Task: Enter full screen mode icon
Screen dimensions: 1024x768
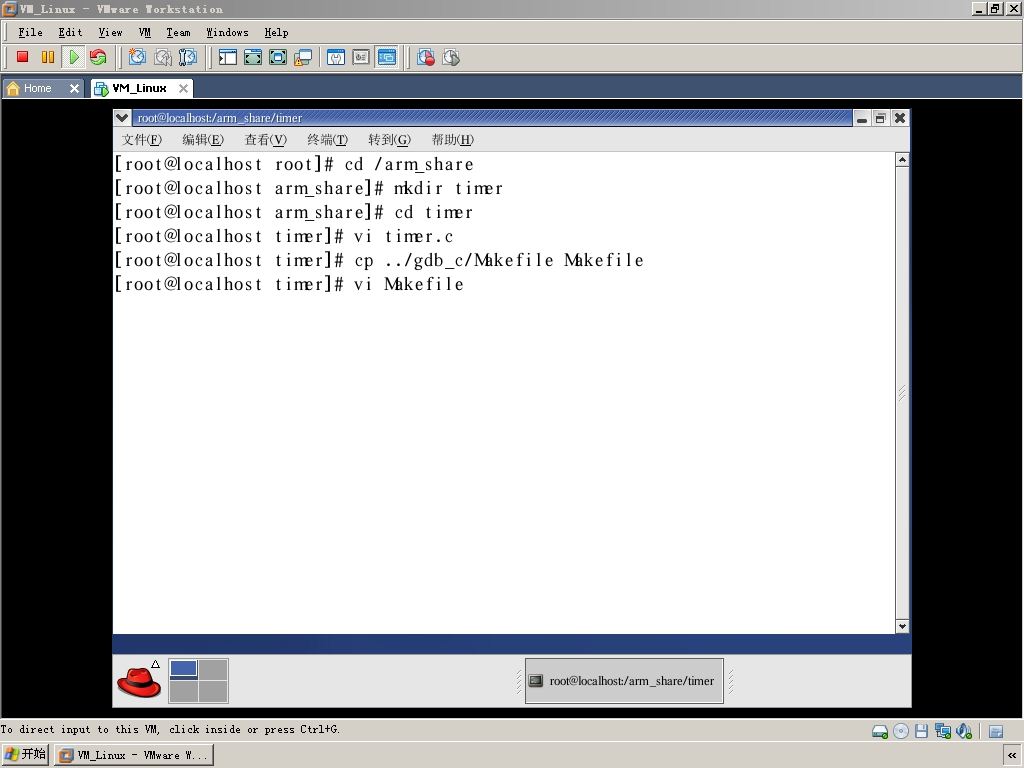Action: click(278, 57)
